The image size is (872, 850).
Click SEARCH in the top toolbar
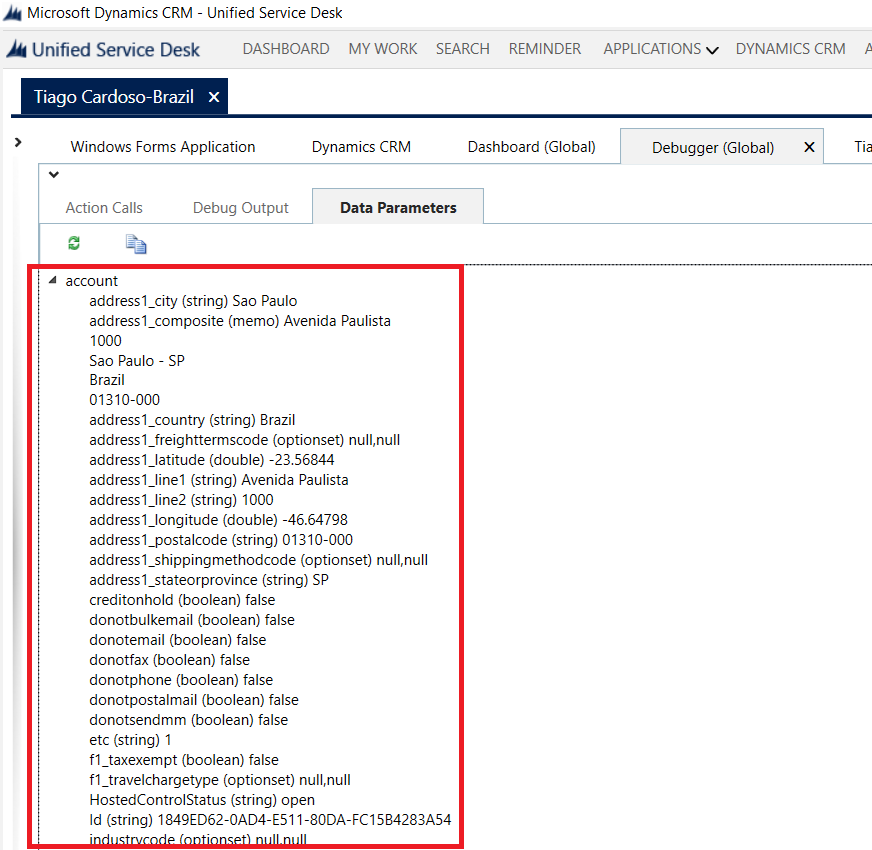[x=462, y=49]
